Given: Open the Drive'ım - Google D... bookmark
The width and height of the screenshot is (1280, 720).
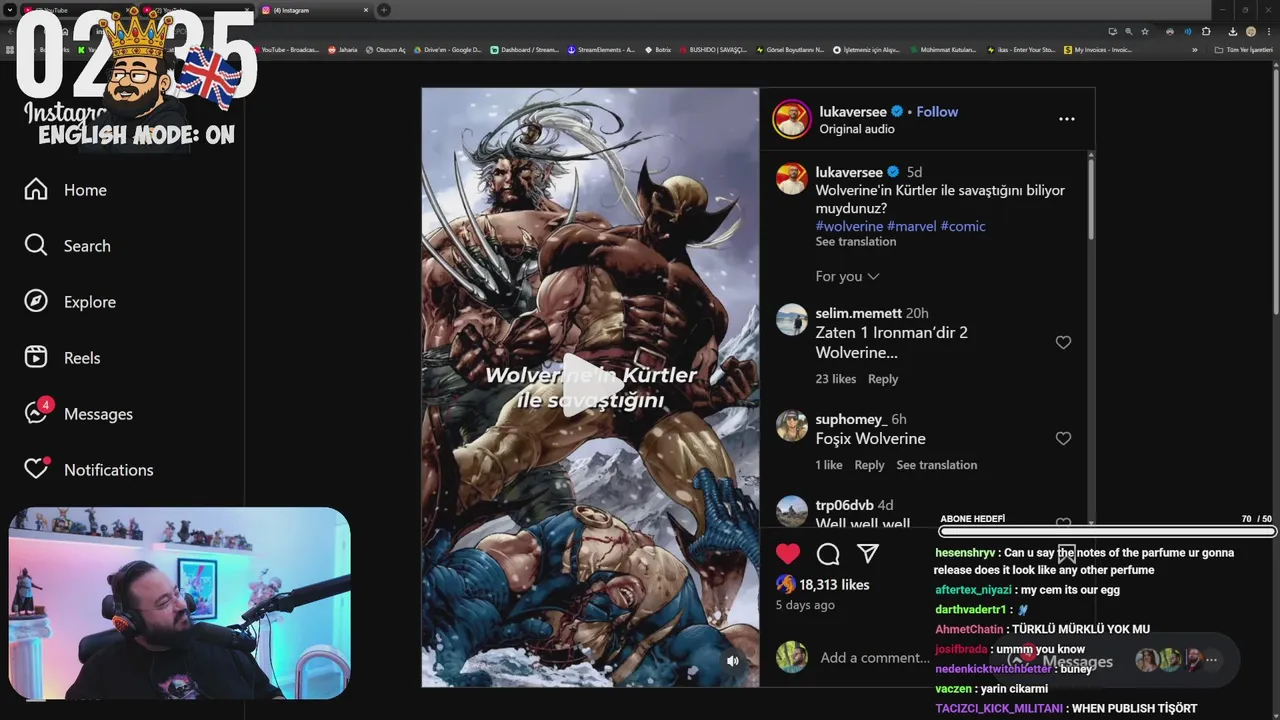Looking at the screenshot, I should click(x=446, y=49).
